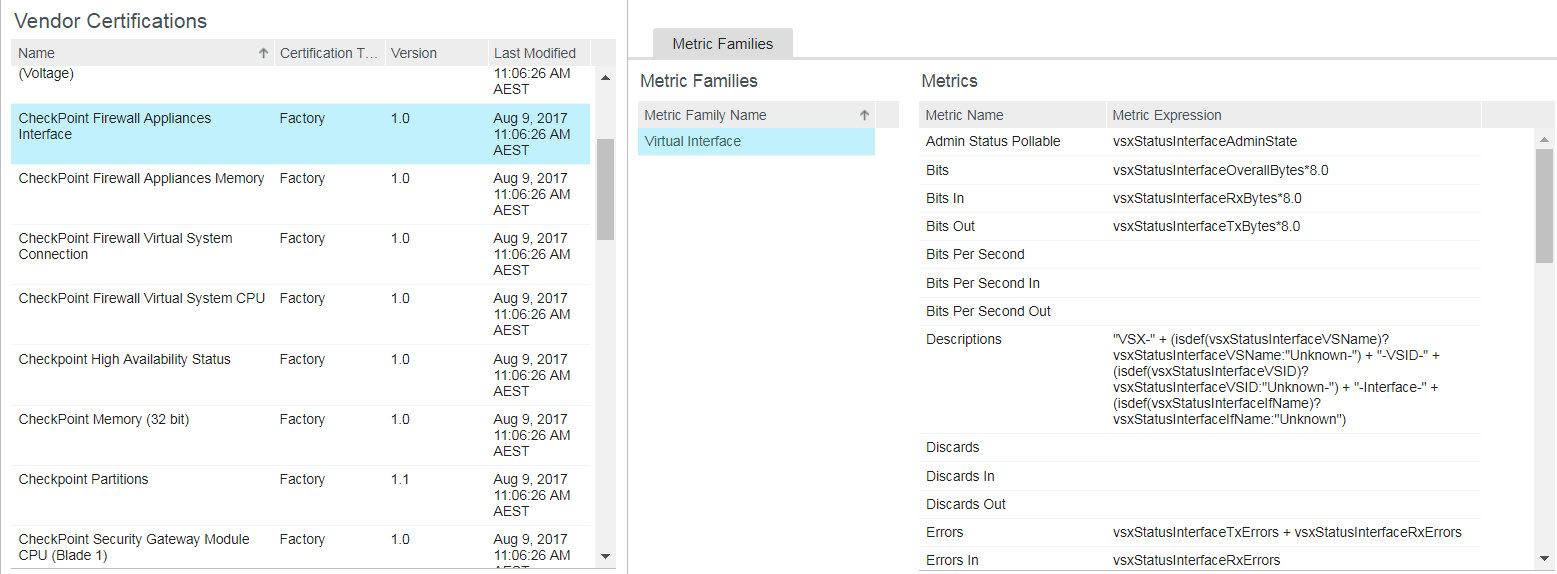Viewport: 1557px width, 574px height.
Task: Click the vendor list scroll up arrow
Action: 605,77
